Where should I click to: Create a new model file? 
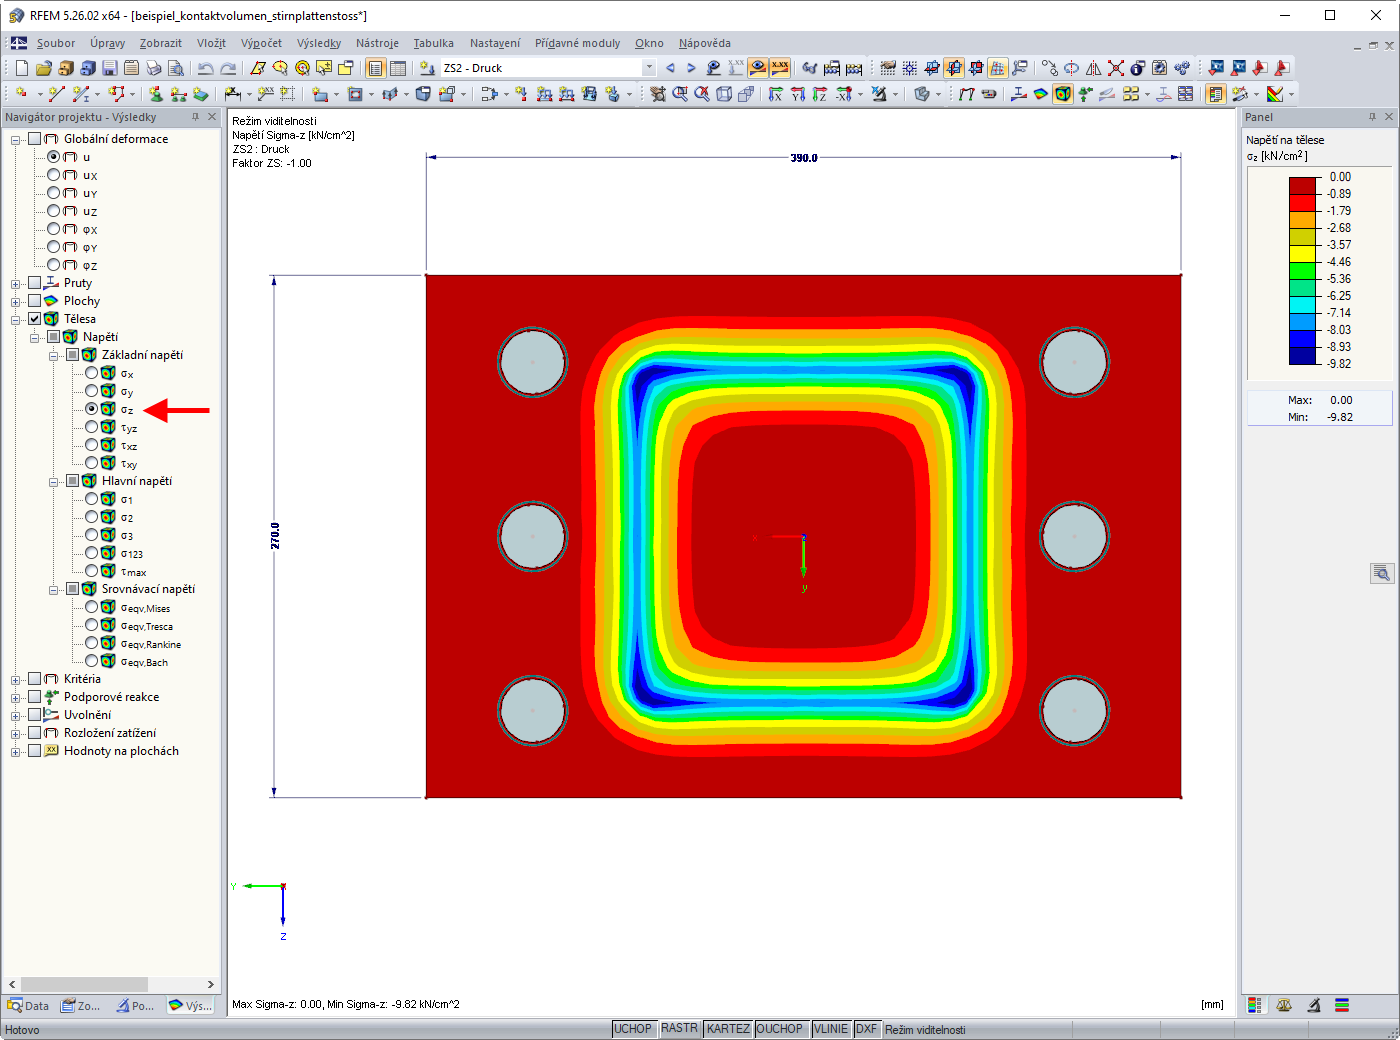[x=22, y=68]
